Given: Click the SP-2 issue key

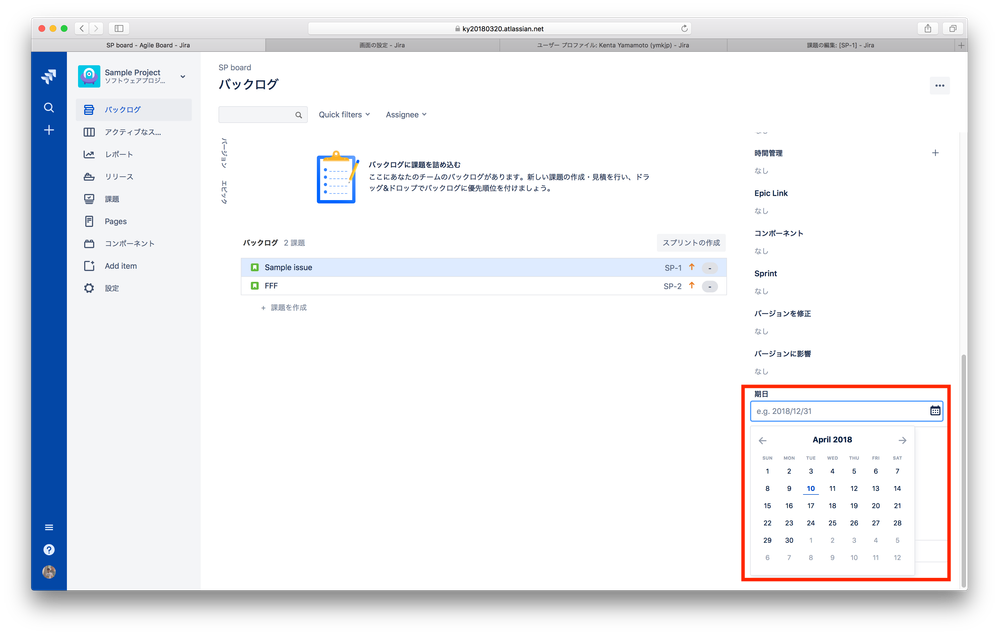Looking at the screenshot, I should click(672, 287).
